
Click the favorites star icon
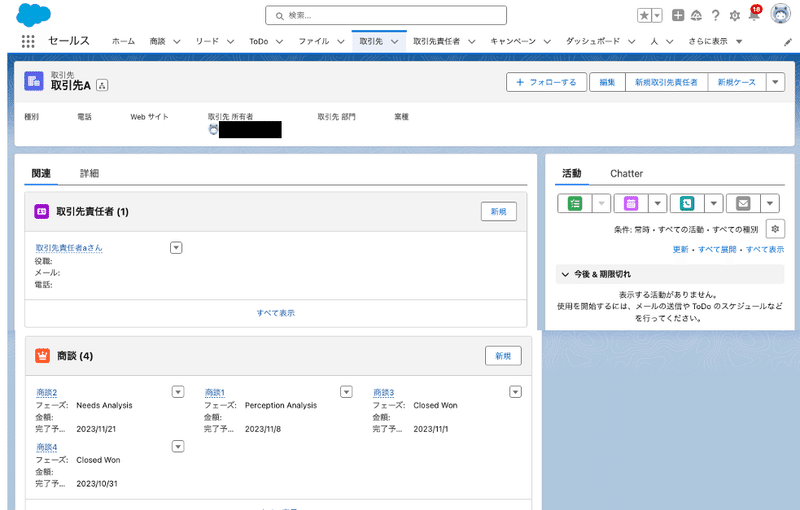pos(644,16)
